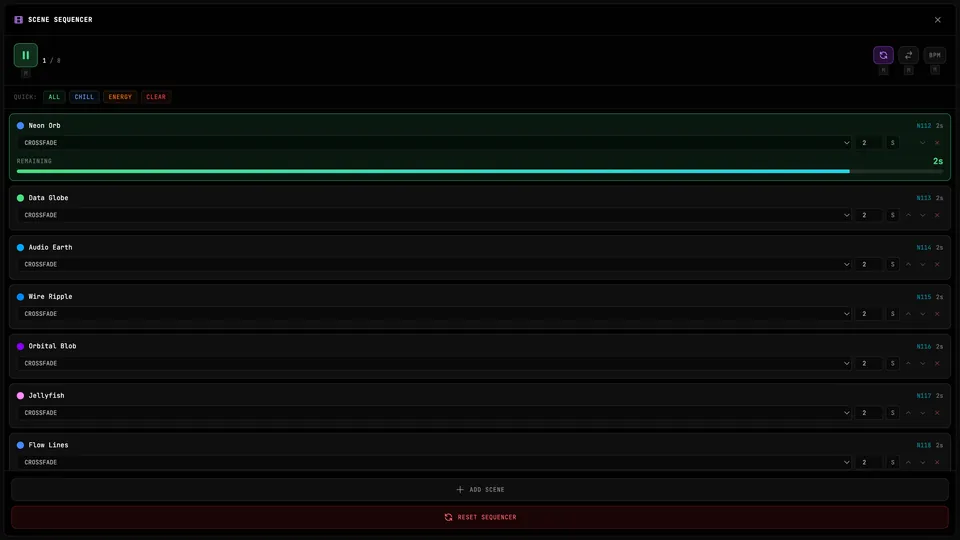The height and width of the screenshot is (540, 960).
Task: Move Audio Earth scene down
Action: click(923, 264)
